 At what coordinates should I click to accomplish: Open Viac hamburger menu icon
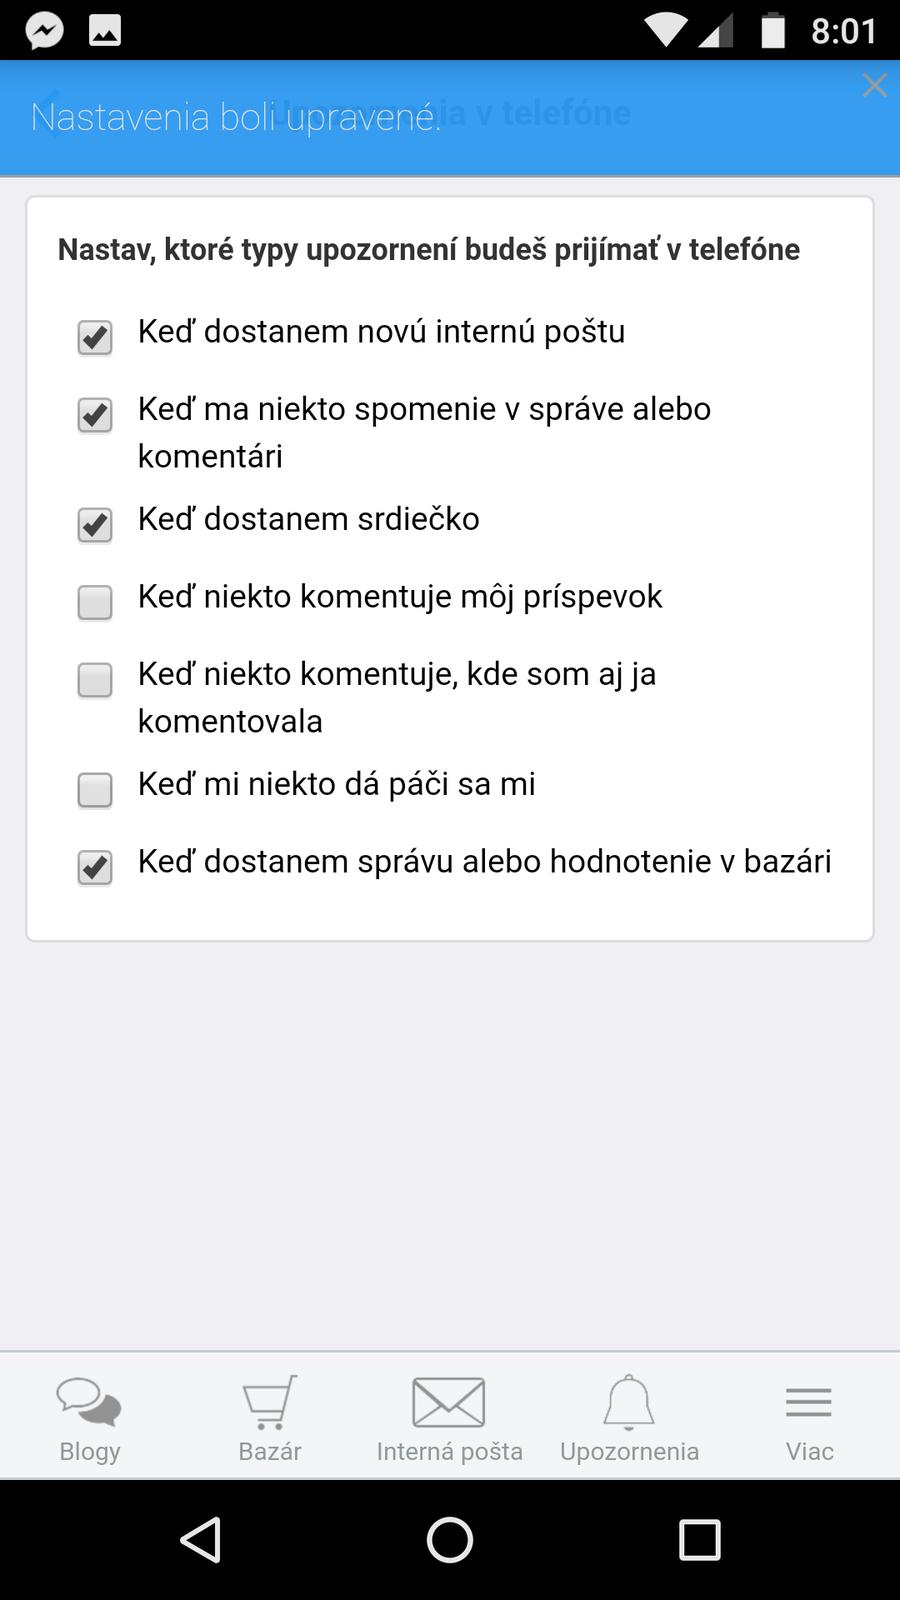(x=809, y=1402)
